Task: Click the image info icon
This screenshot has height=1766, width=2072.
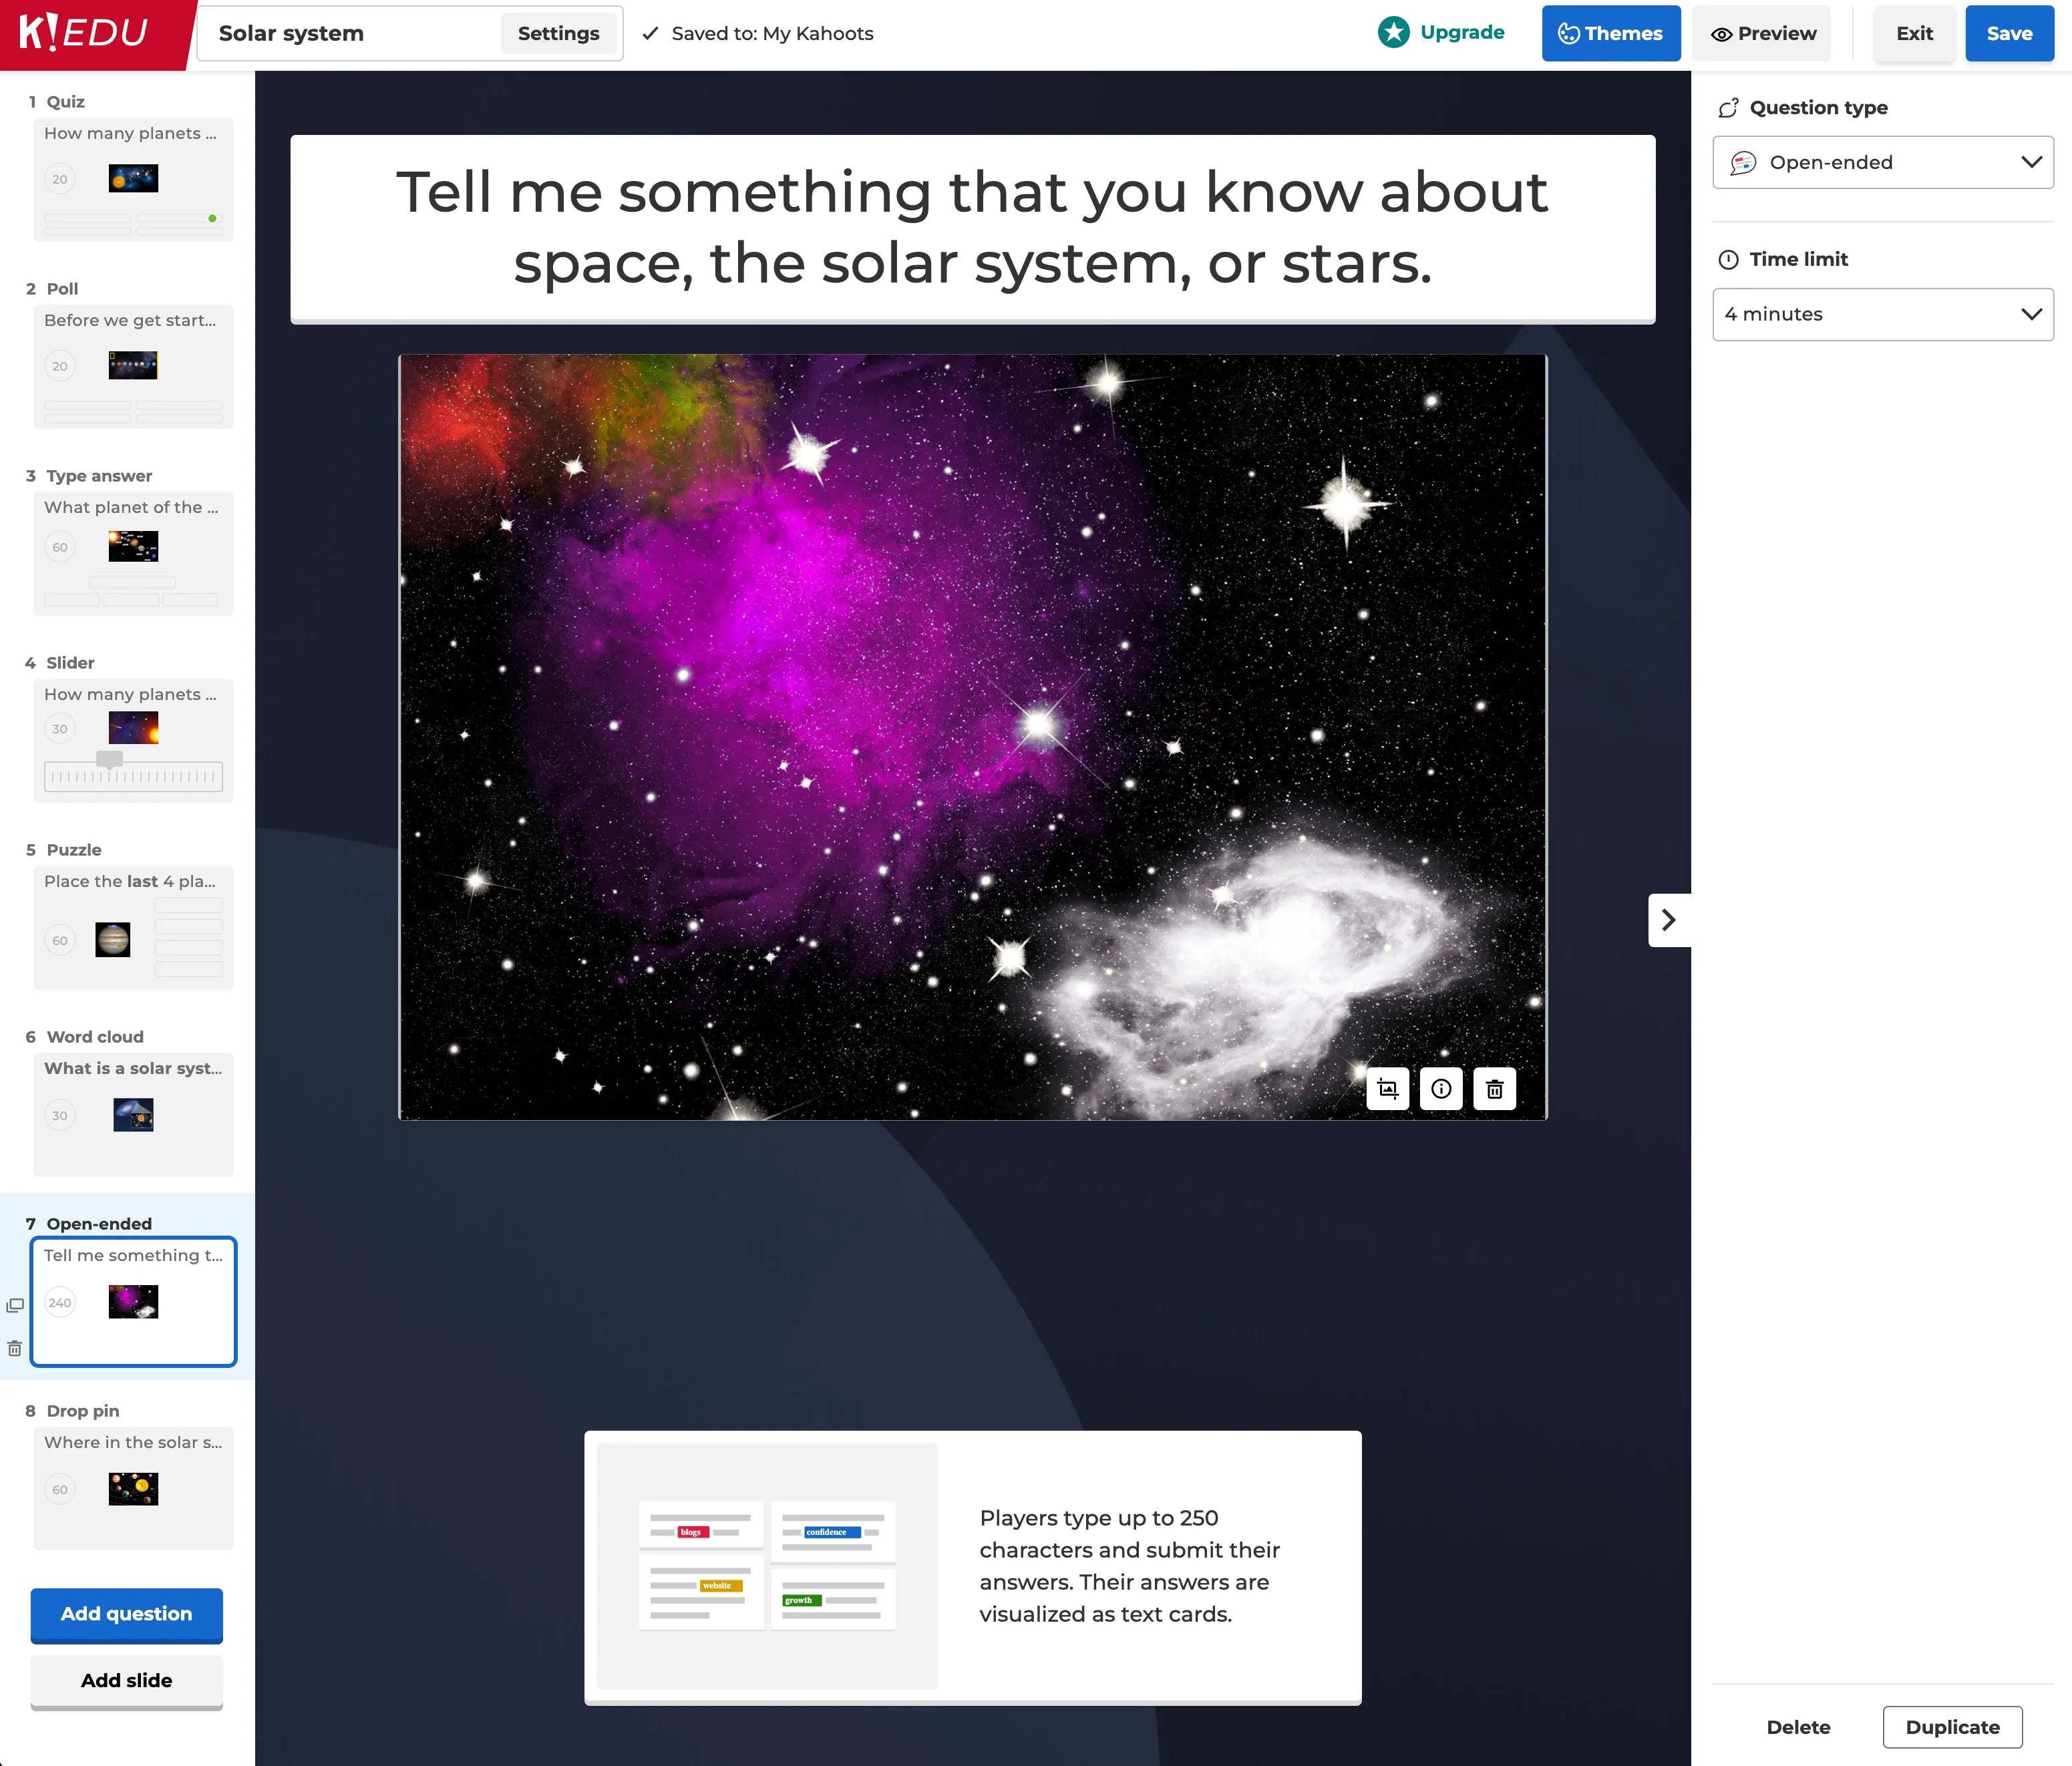Action: 1441,1089
